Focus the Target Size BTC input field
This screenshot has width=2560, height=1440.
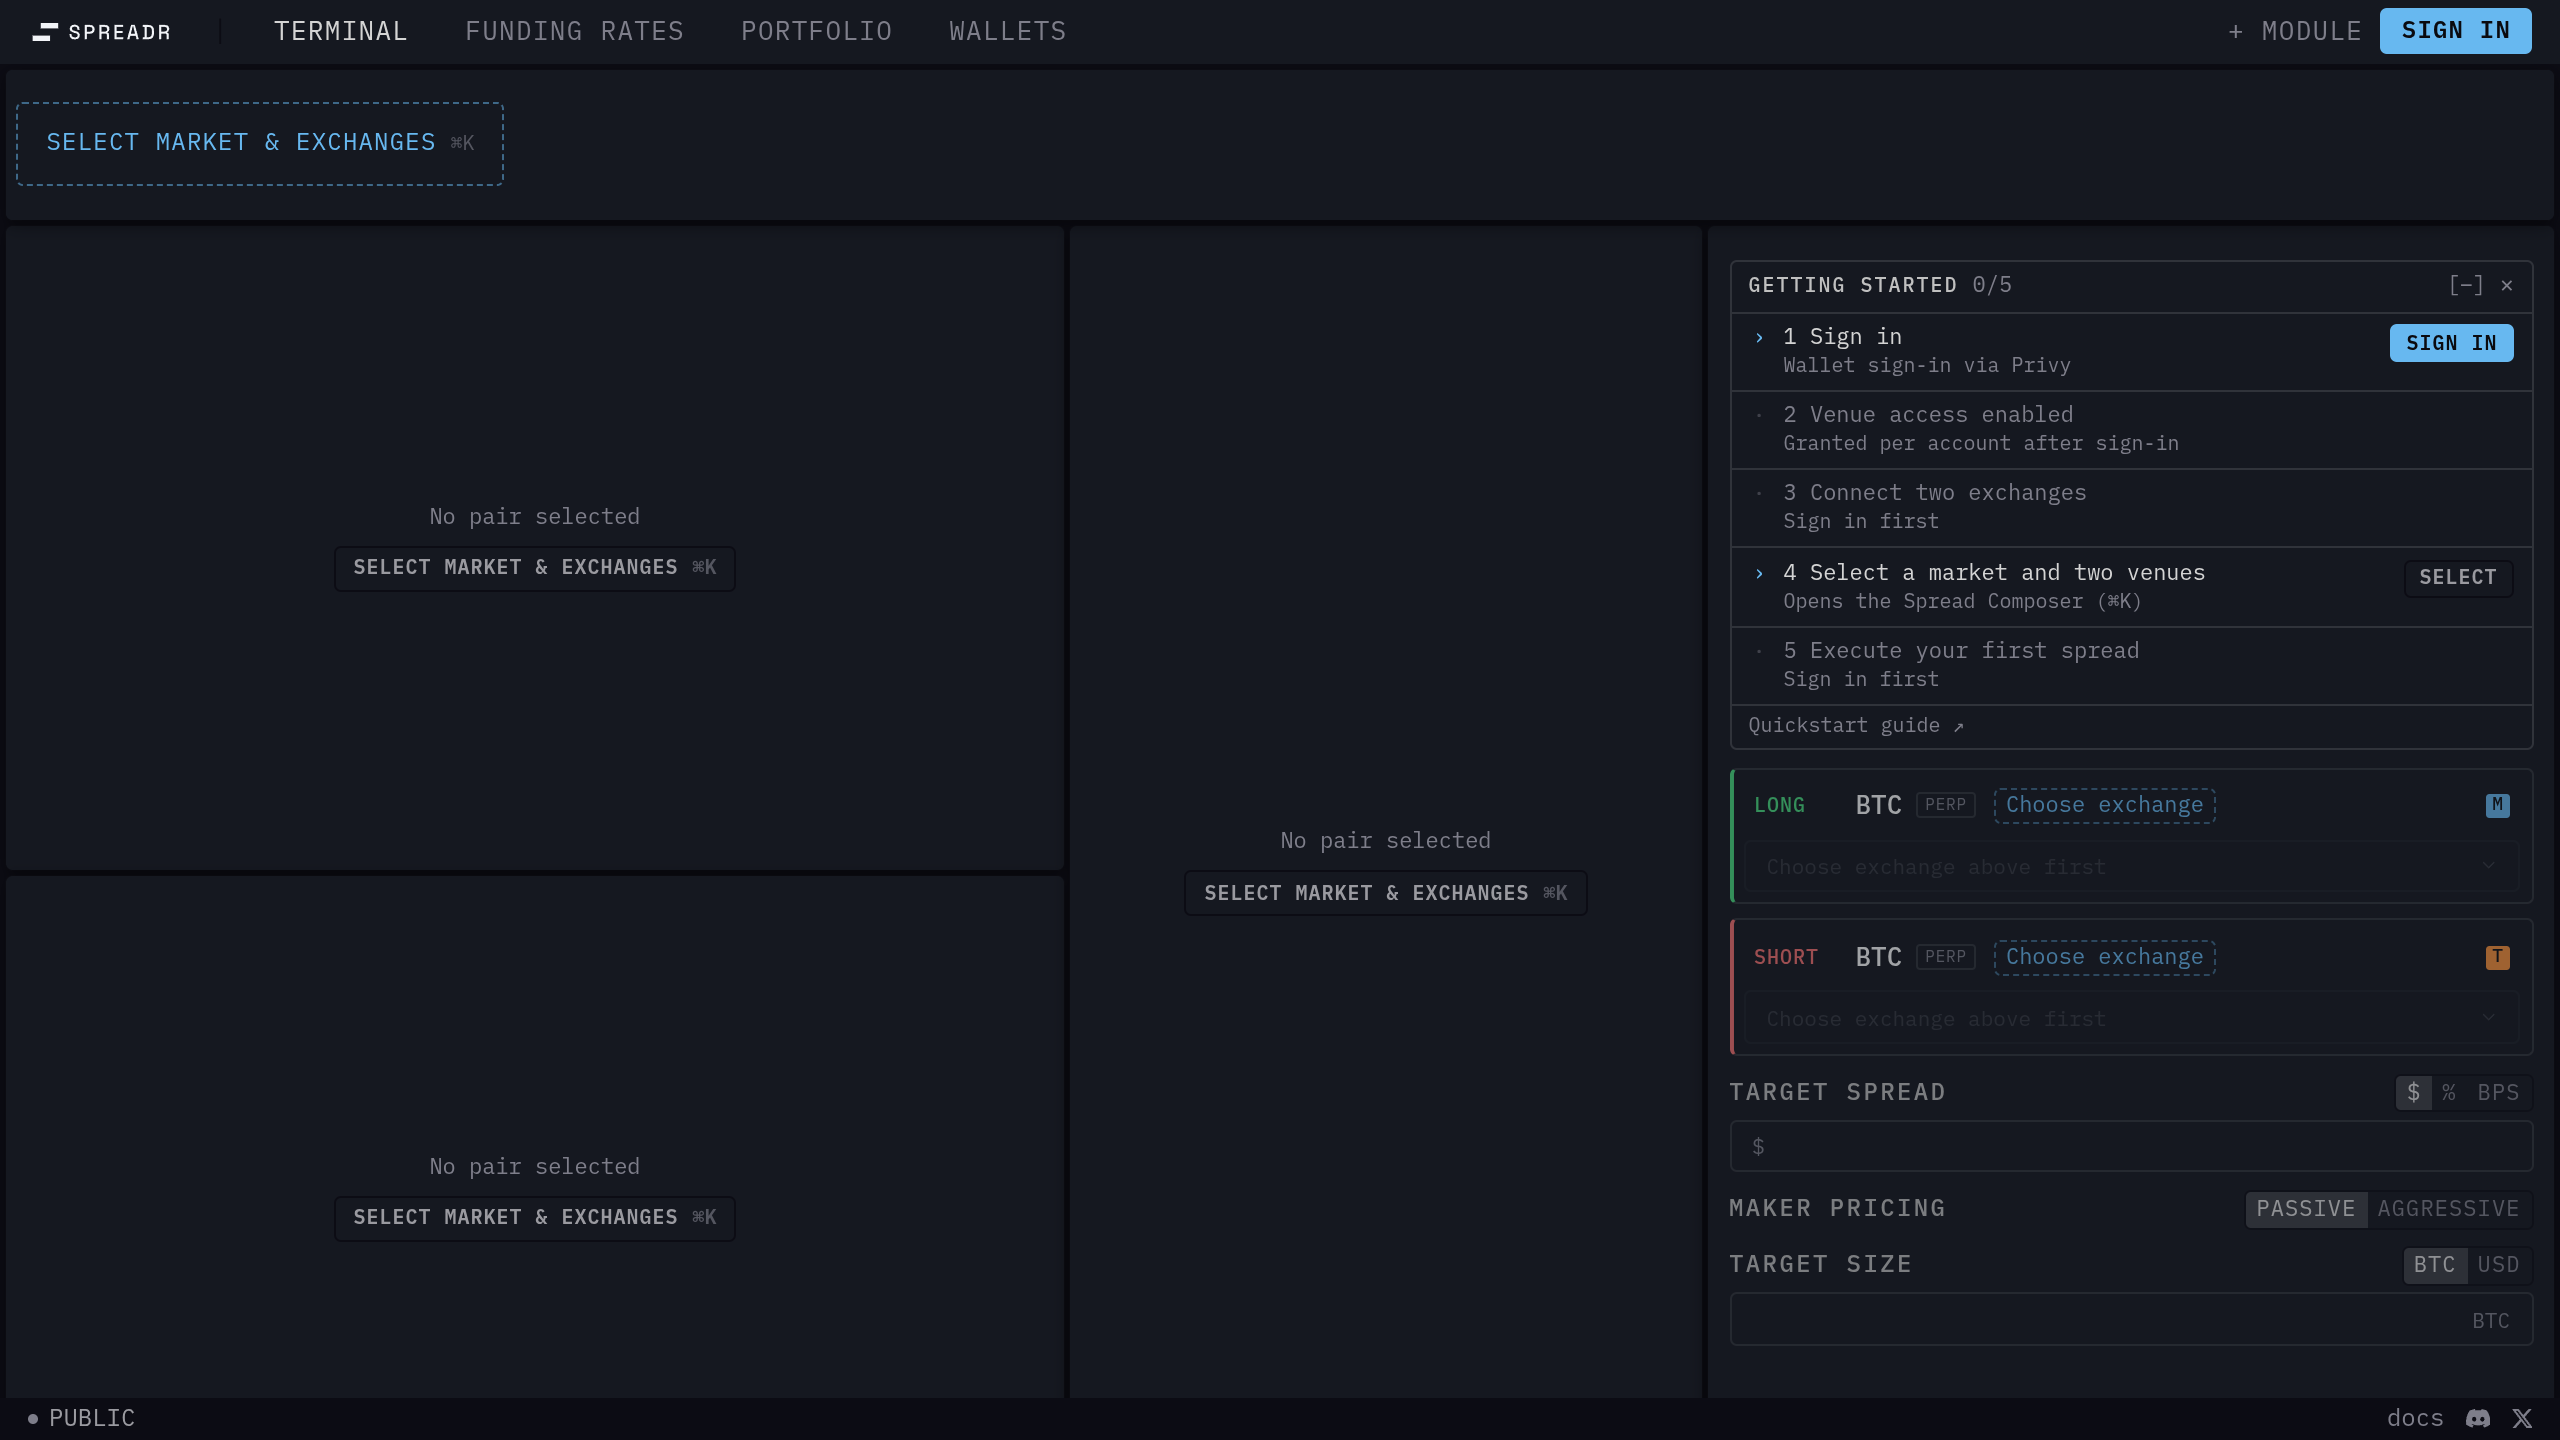click(x=2131, y=1320)
